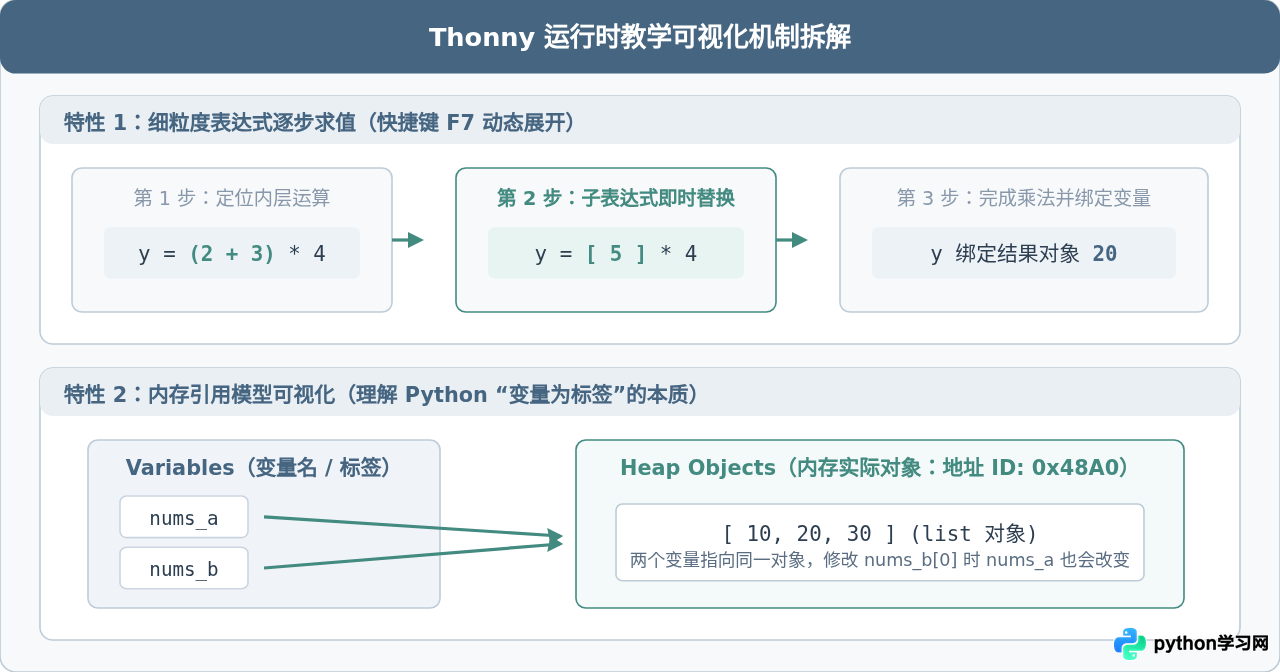Select the nums_b variable box
The image size is (1280, 672).
[x=184, y=568]
